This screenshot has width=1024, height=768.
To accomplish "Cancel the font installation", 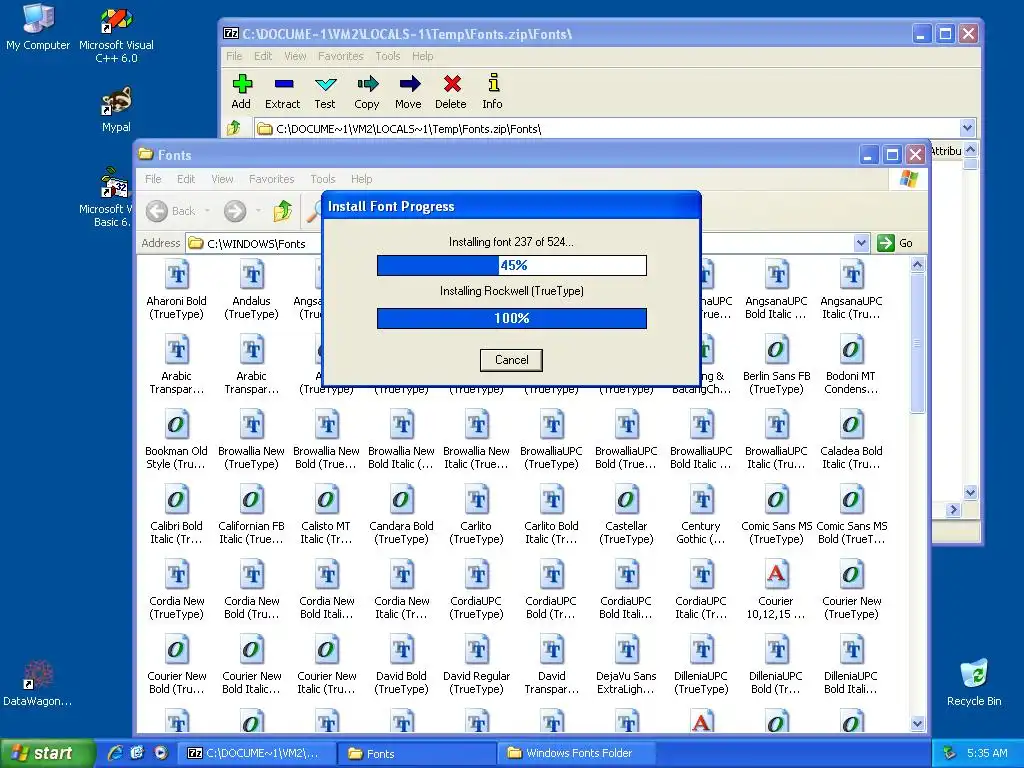I will pyautogui.click(x=511, y=360).
